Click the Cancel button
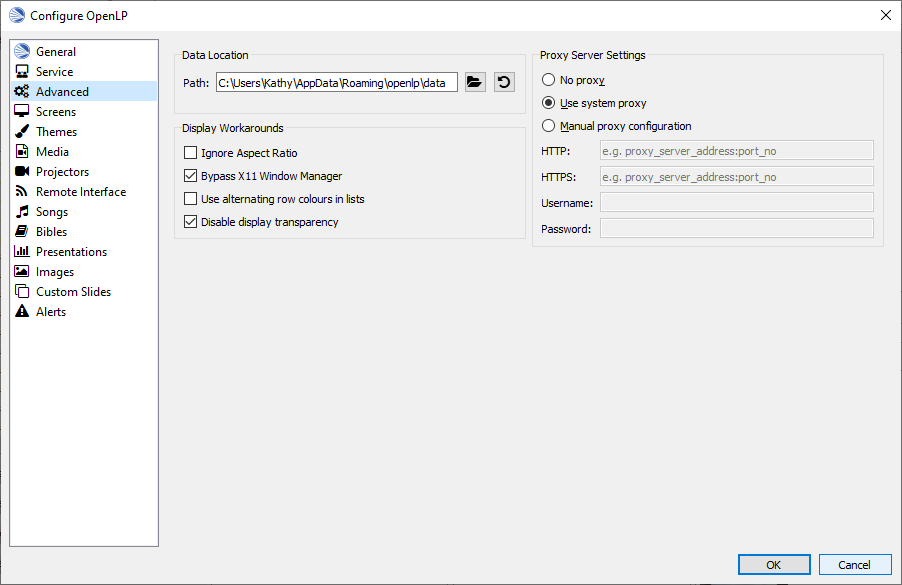The height and width of the screenshot is (585, 902). click(855, 564)
